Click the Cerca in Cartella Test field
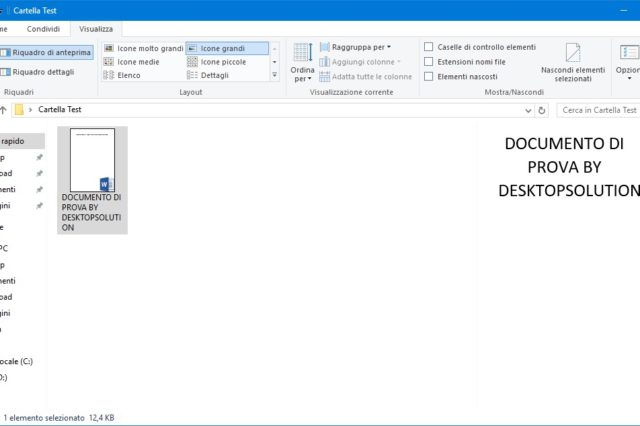 pos(596,110)
